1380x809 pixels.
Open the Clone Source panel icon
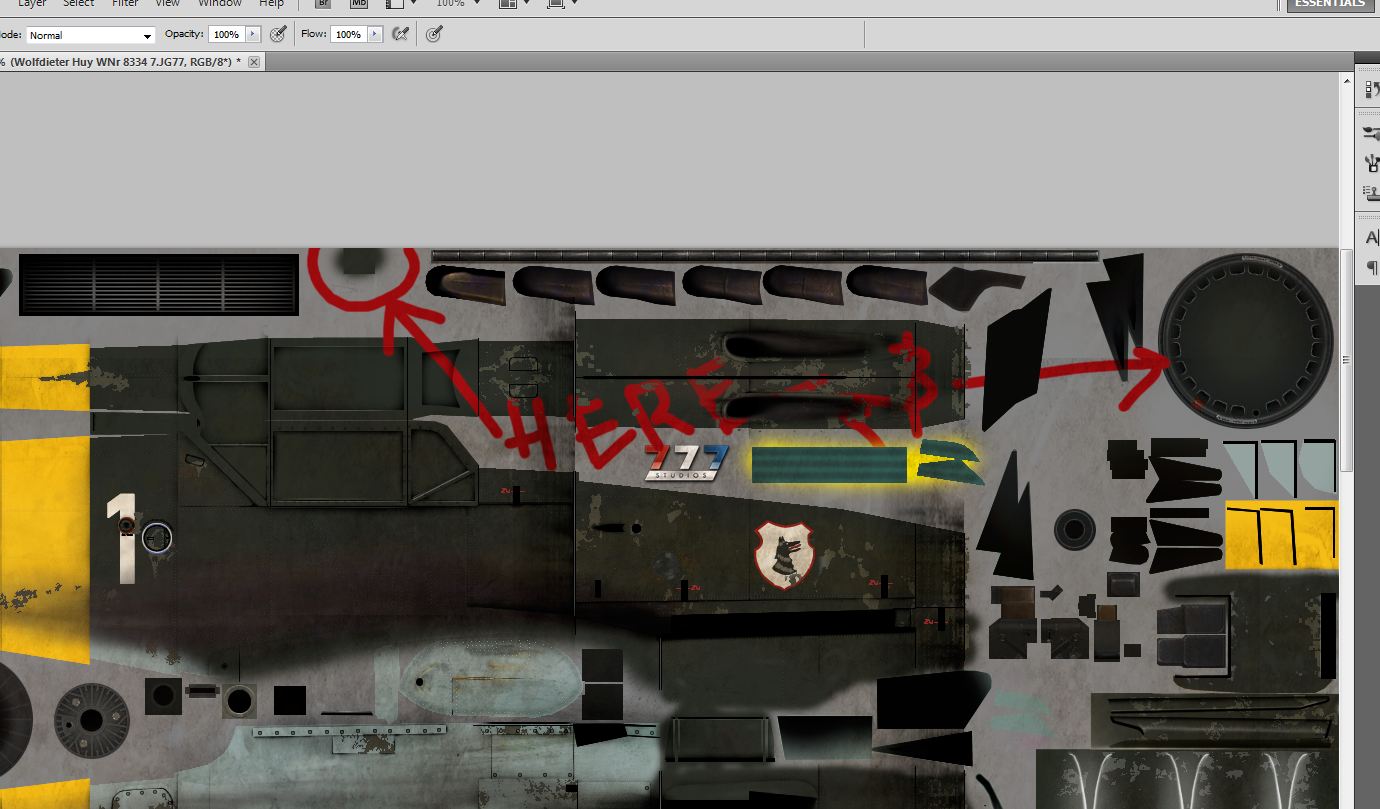[x=1370, y=192]
